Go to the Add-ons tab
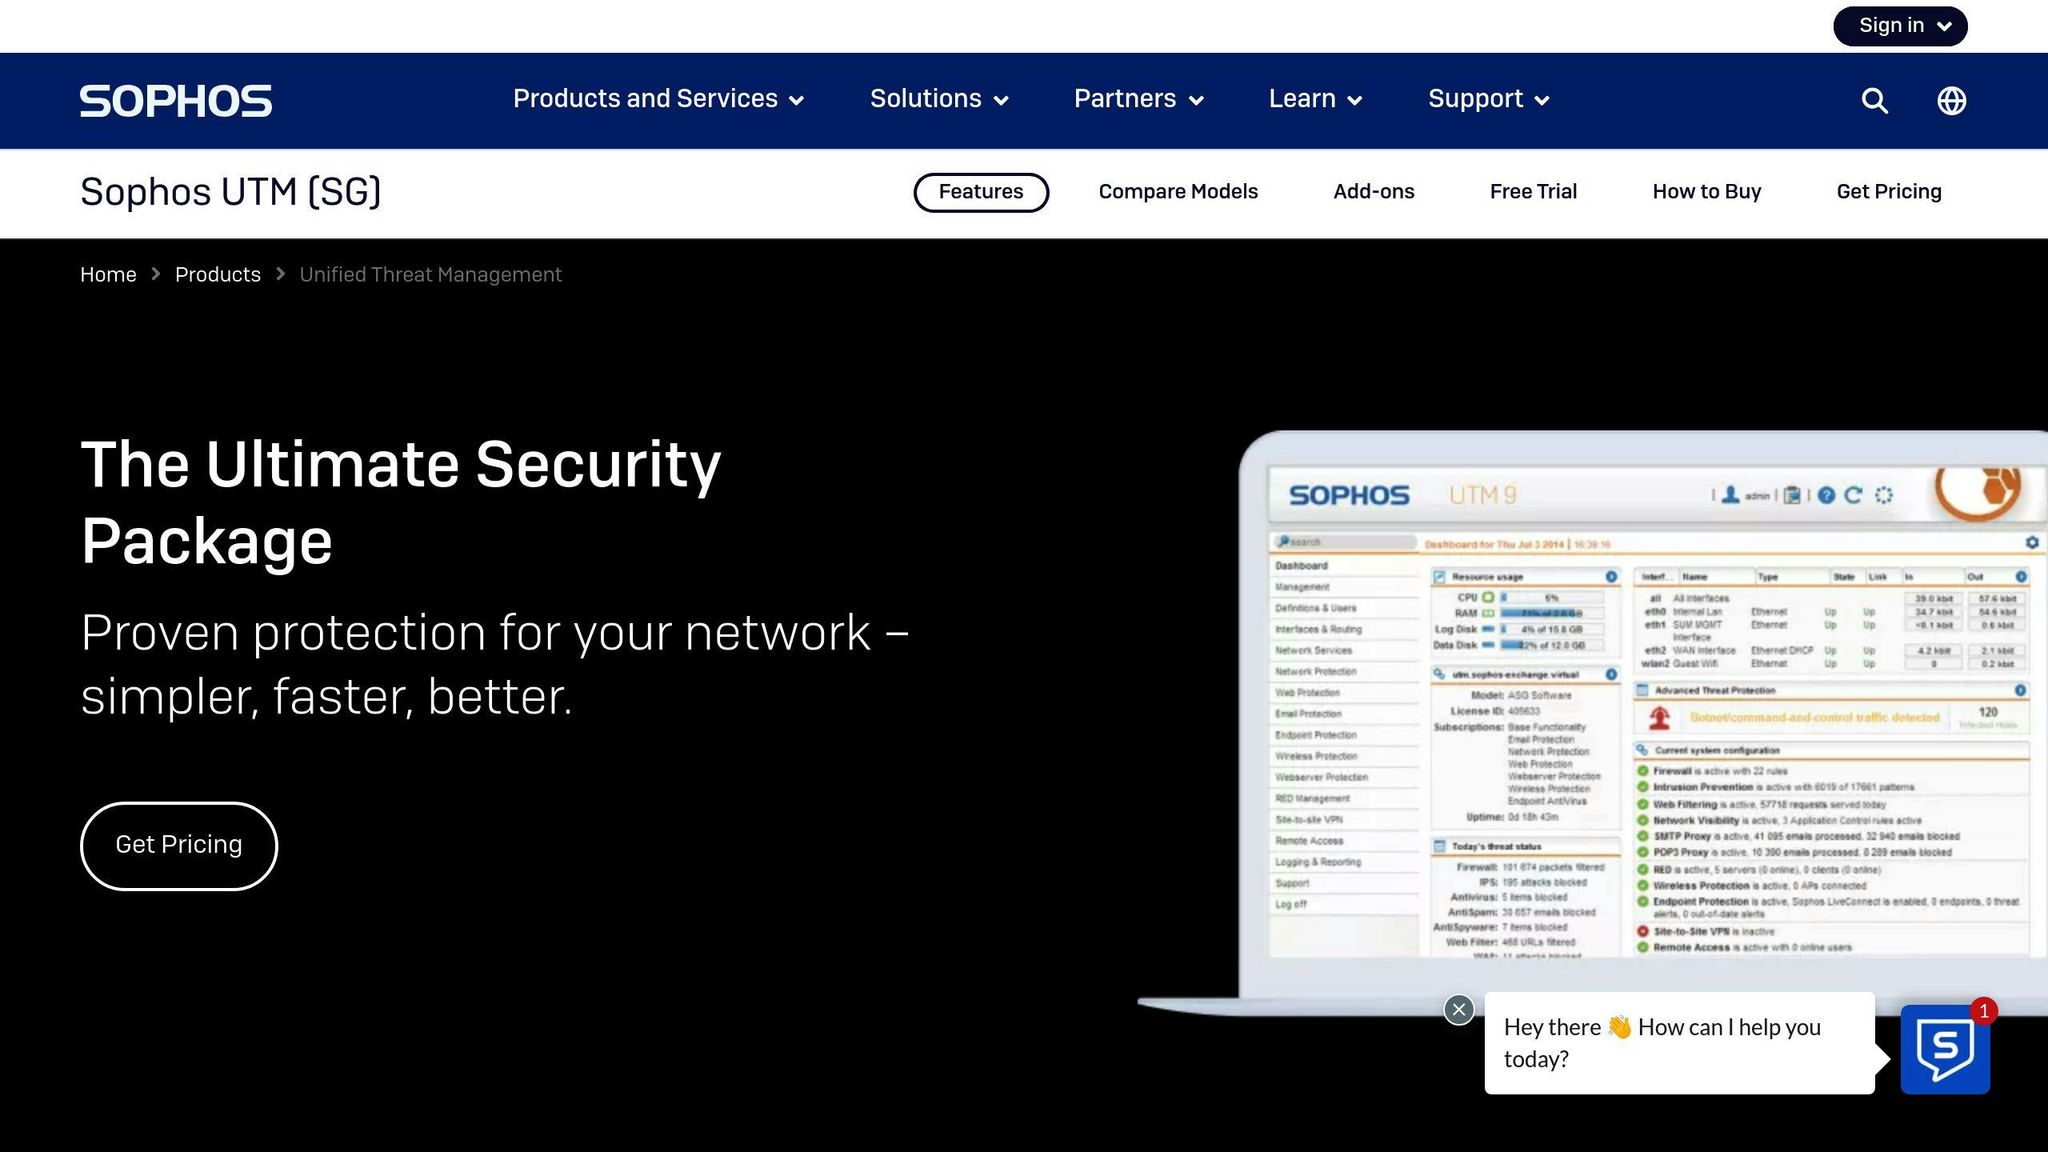Image resolution: width=2048 pixels, height=1152 pixels. pyautogui.click(x=1373, y=192)
